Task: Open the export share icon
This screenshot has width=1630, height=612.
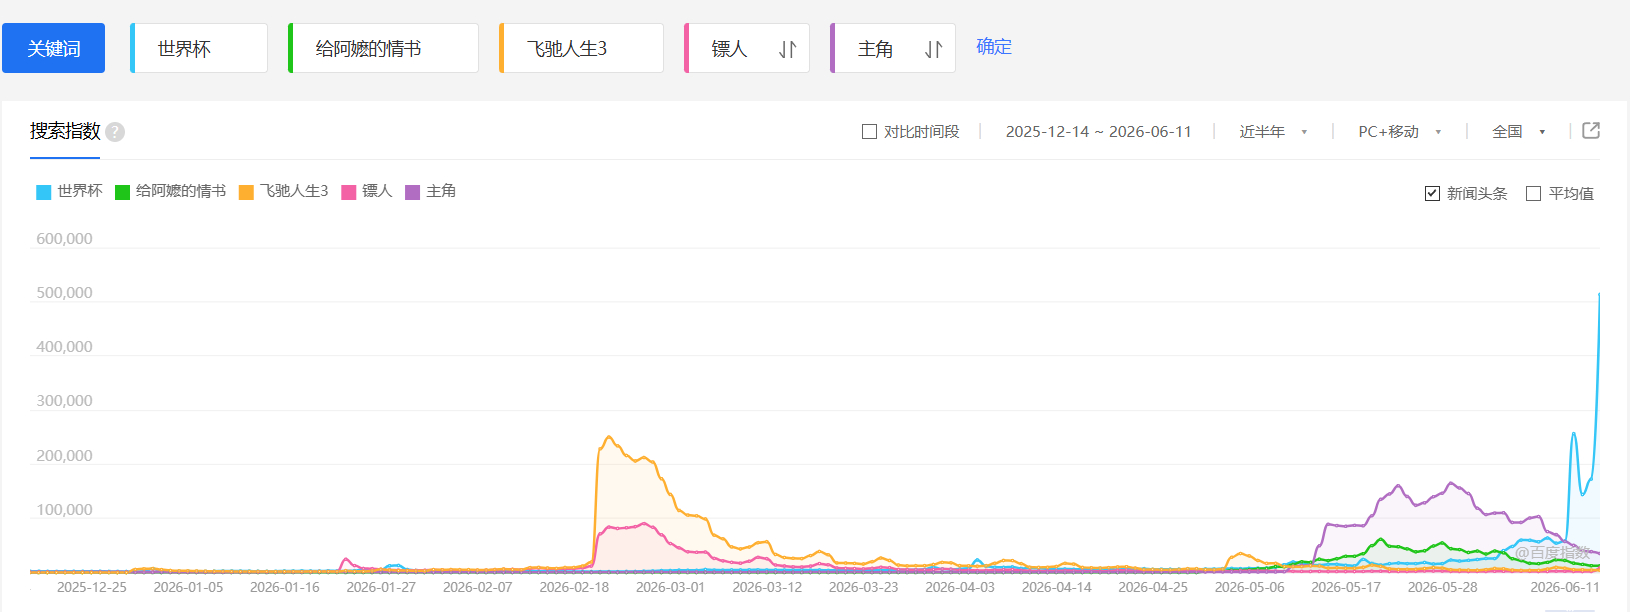Action: click(1591, 131)
